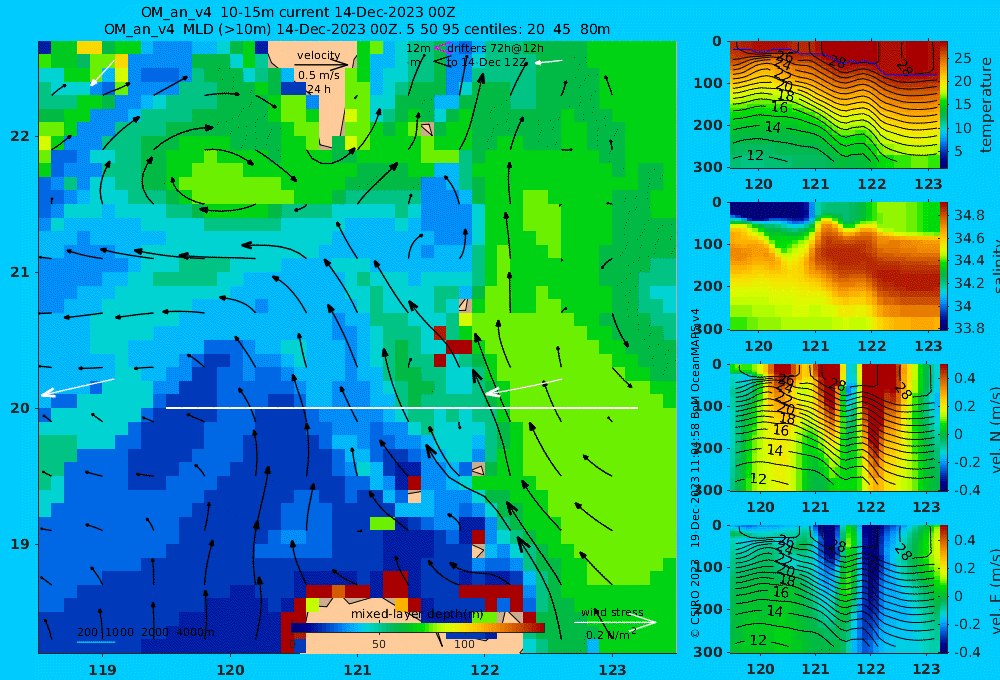Viewport: 1000px width, 680px height.
Task: Click longitude '123' under the vel. E panel
Action: point(927,669)
